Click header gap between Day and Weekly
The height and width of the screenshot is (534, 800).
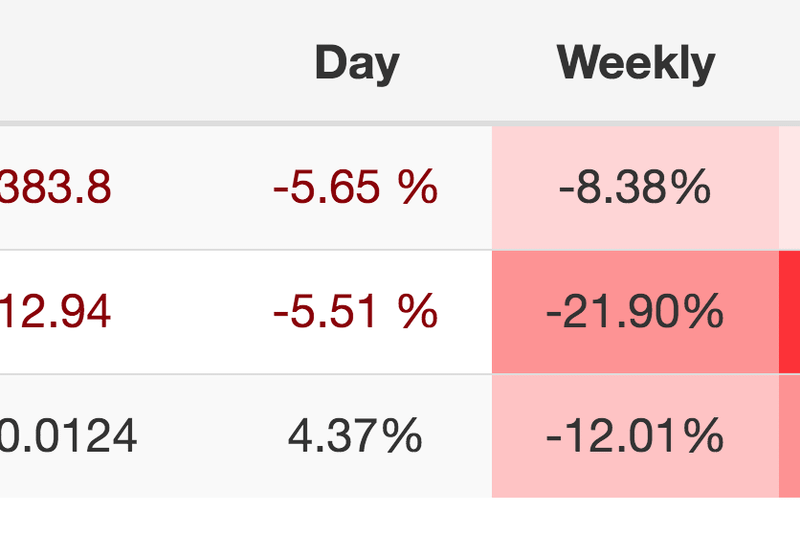coord(478,64)
